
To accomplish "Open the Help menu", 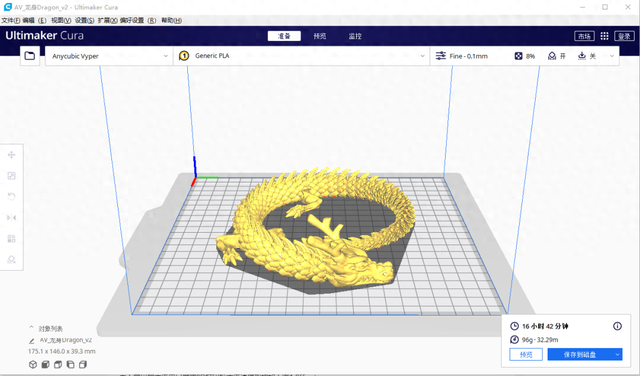I will click(171, 20).
